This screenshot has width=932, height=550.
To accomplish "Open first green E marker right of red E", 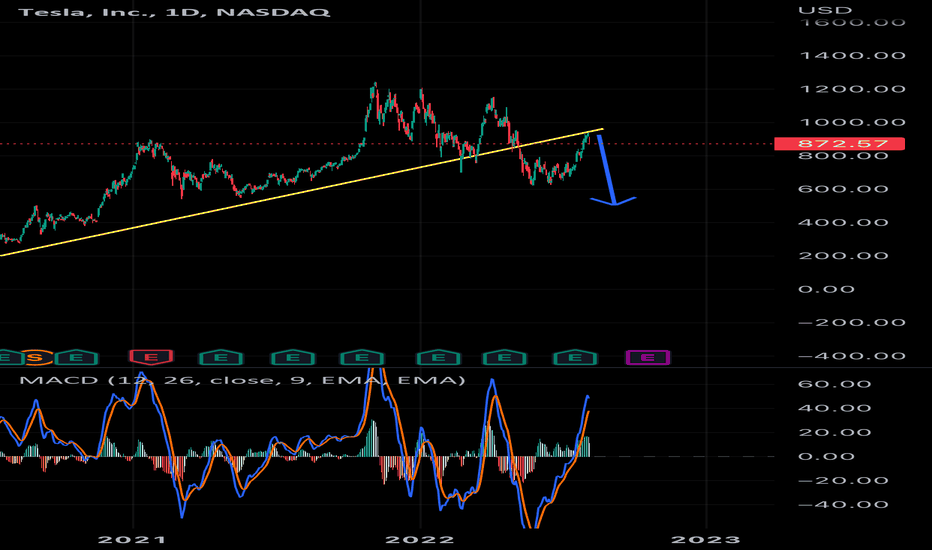I will (x=221, y=357).
